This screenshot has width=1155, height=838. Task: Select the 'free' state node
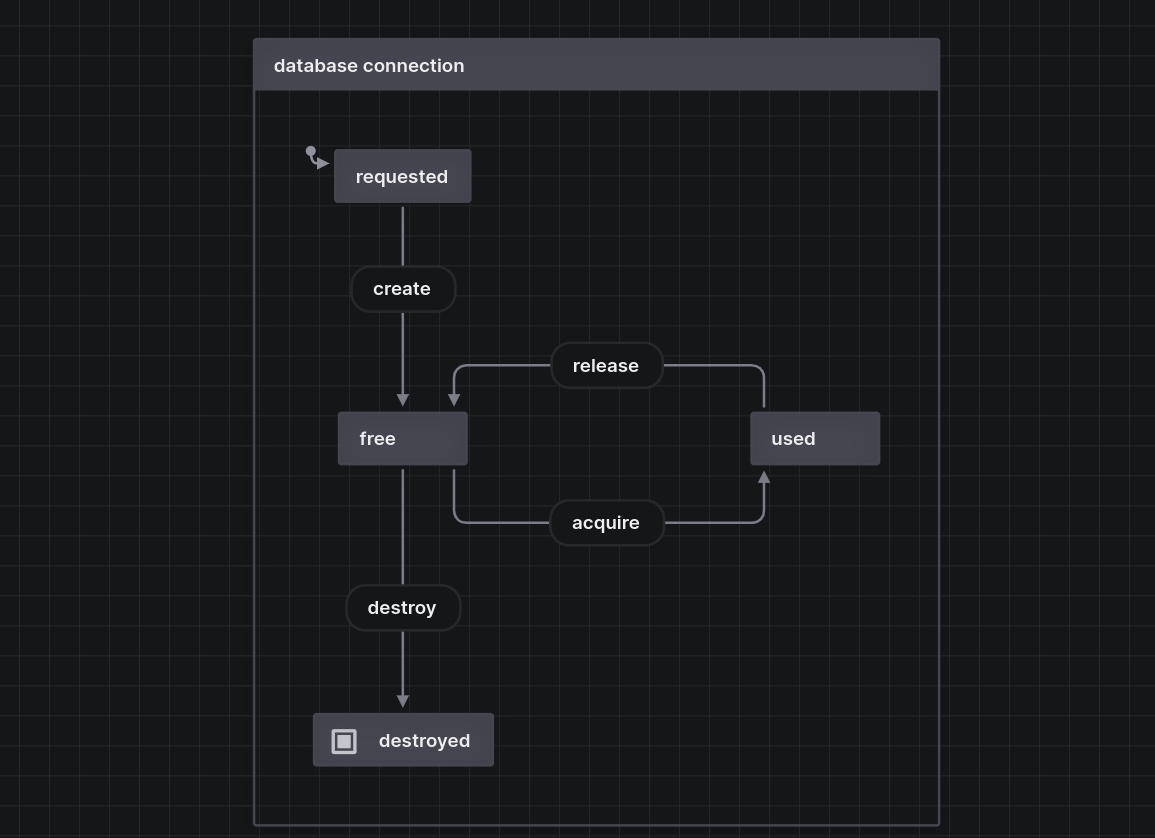coord(402,439)
